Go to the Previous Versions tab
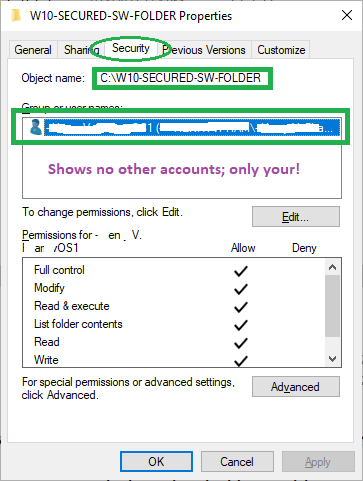This screenshot has width=363, height=481. click(x=204, y=50)
